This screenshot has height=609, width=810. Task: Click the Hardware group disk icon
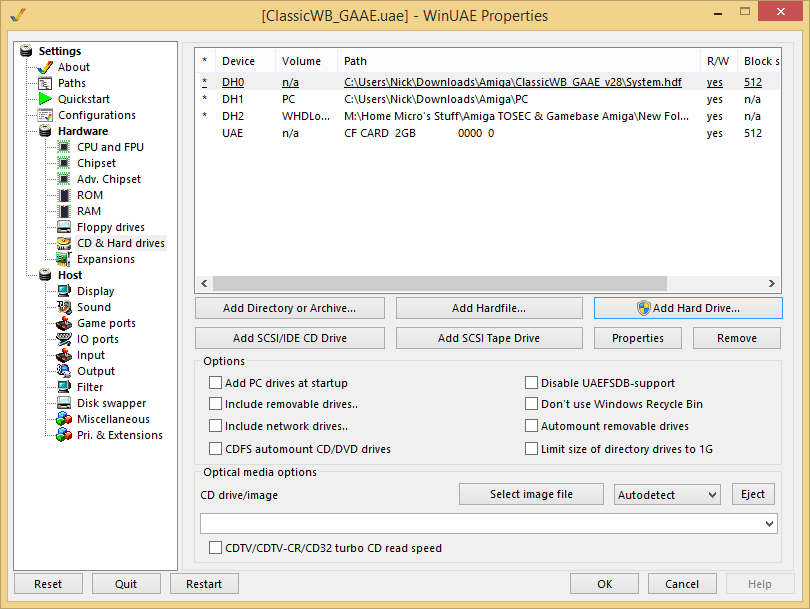[x=45, y=131]
